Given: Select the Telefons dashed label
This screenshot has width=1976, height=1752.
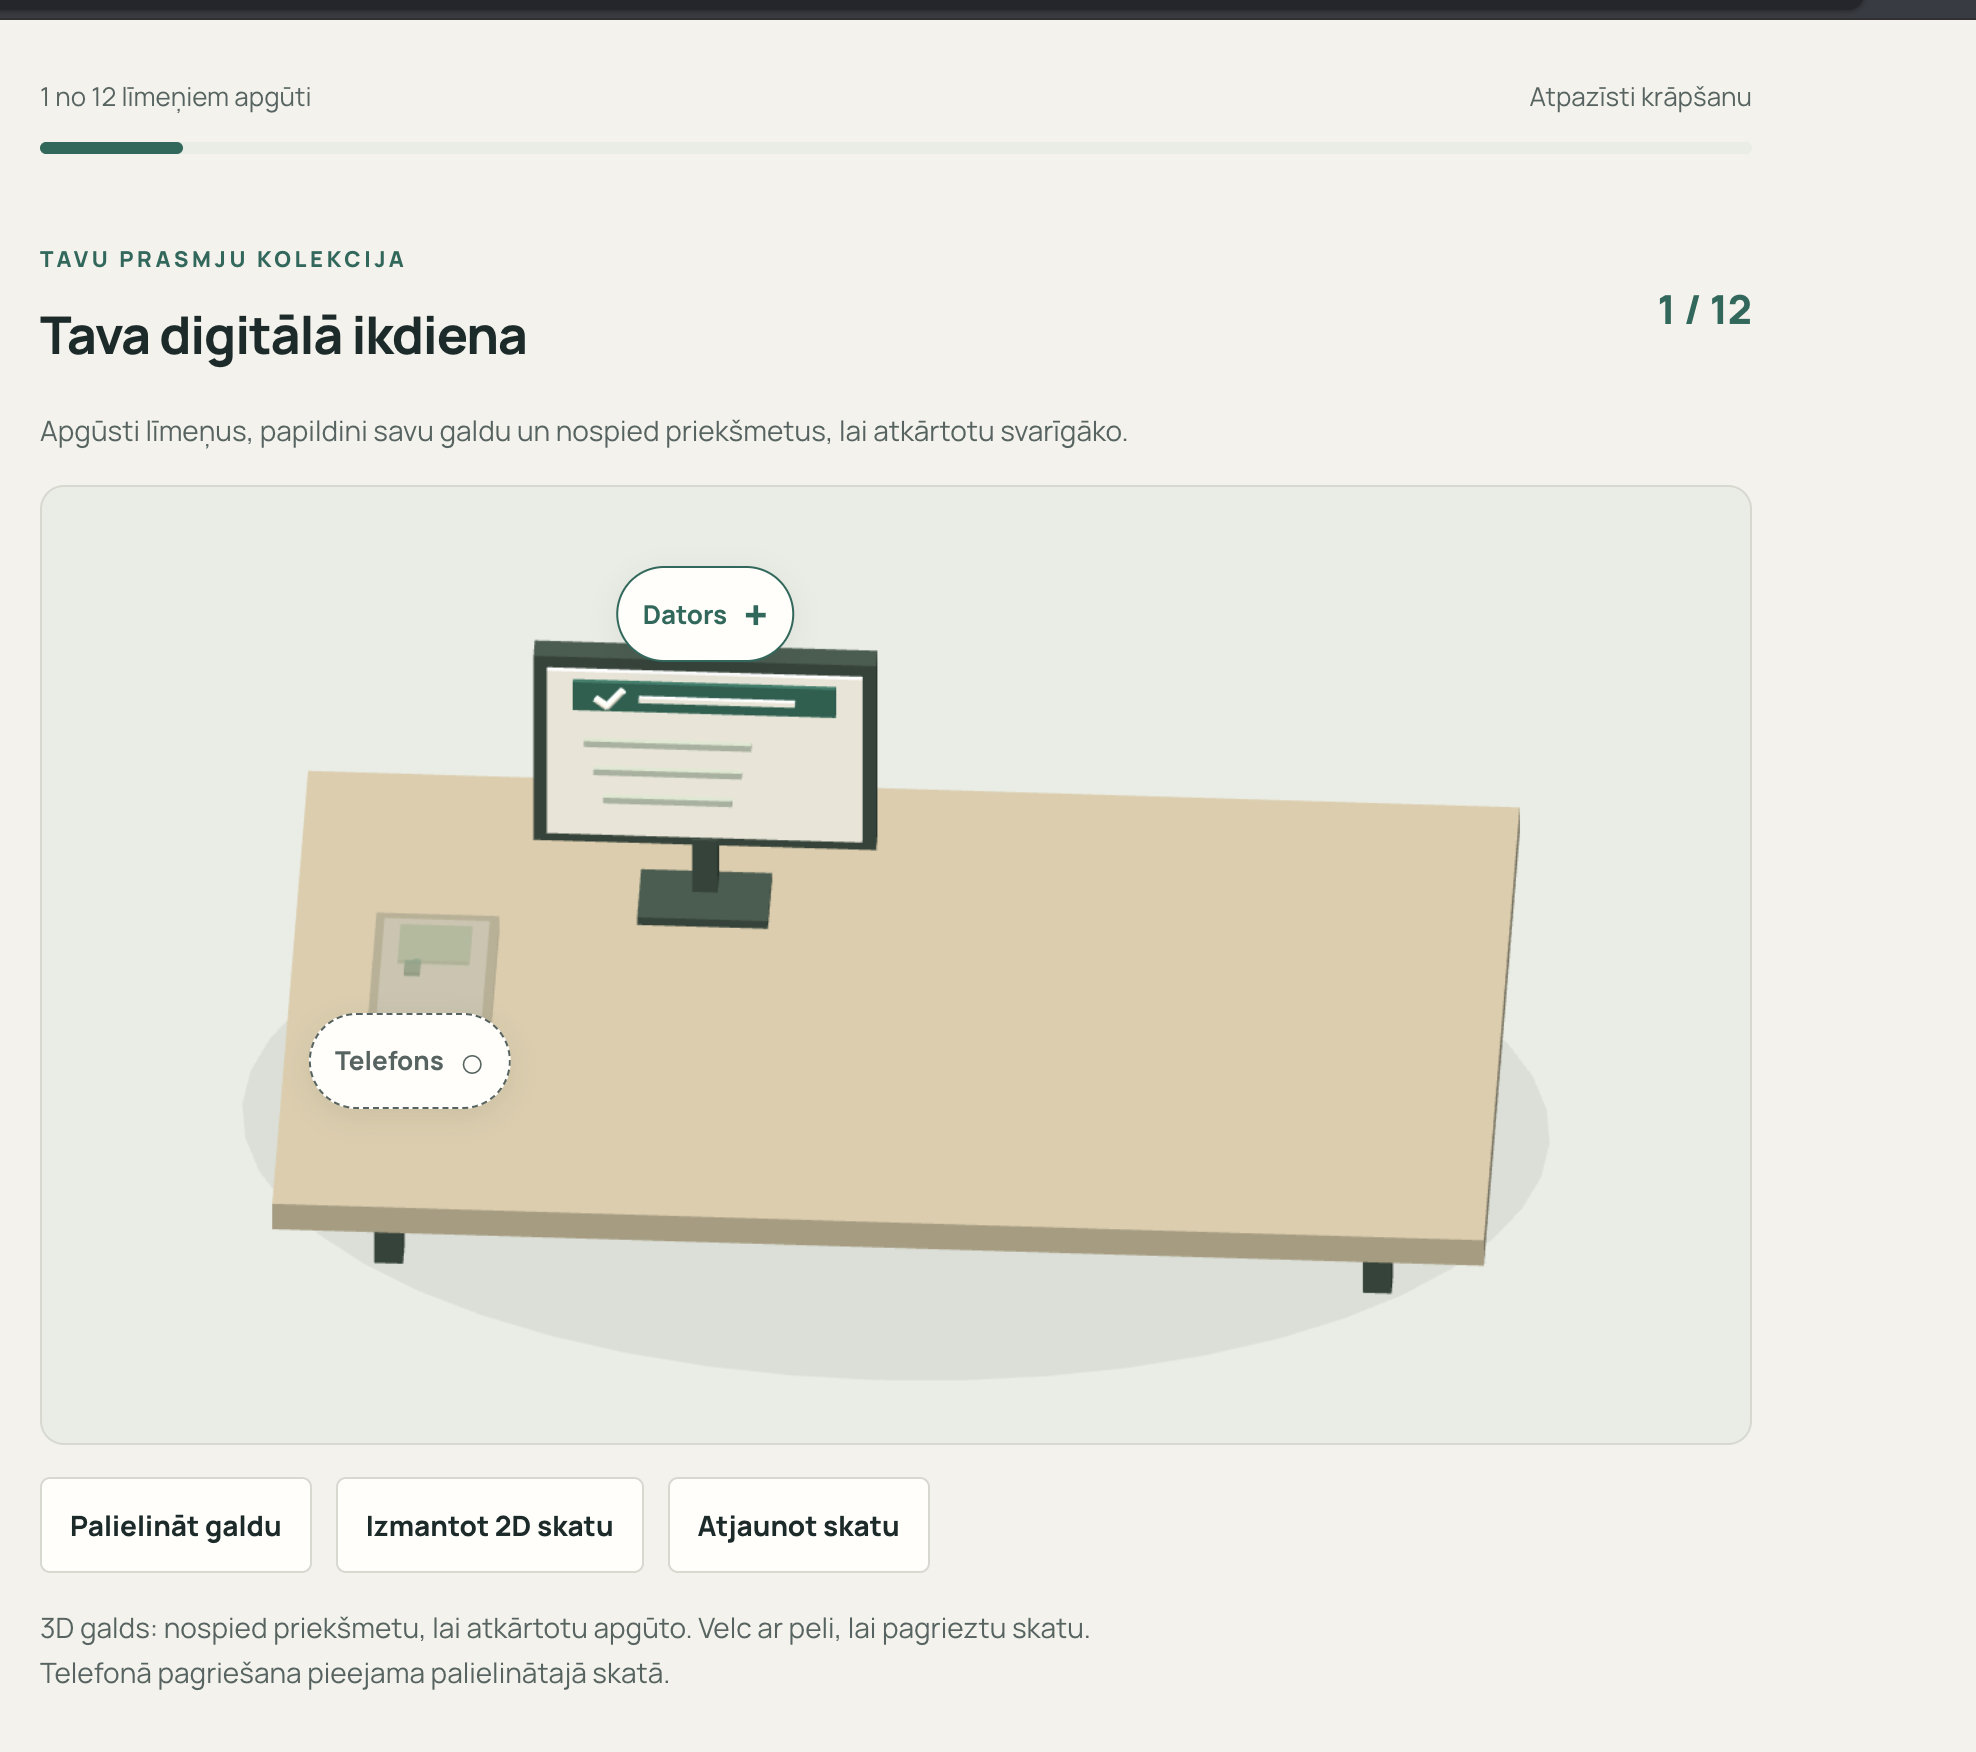Looking at the screenshot, I should tap(410, 1061).
